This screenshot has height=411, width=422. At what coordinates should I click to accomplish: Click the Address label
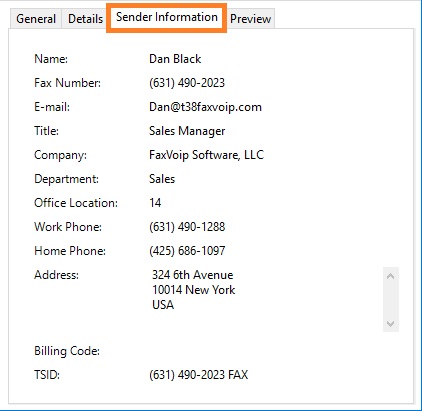pyautogui.click(x=56, y=275)
